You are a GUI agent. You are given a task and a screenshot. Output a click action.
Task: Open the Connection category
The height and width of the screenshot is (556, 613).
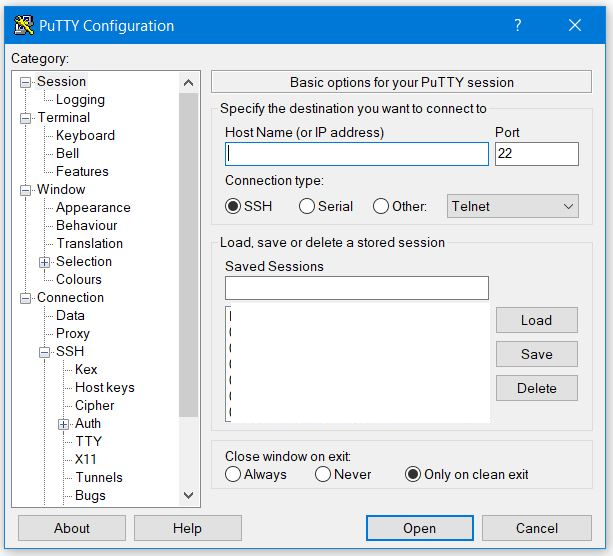coord(70,297)
